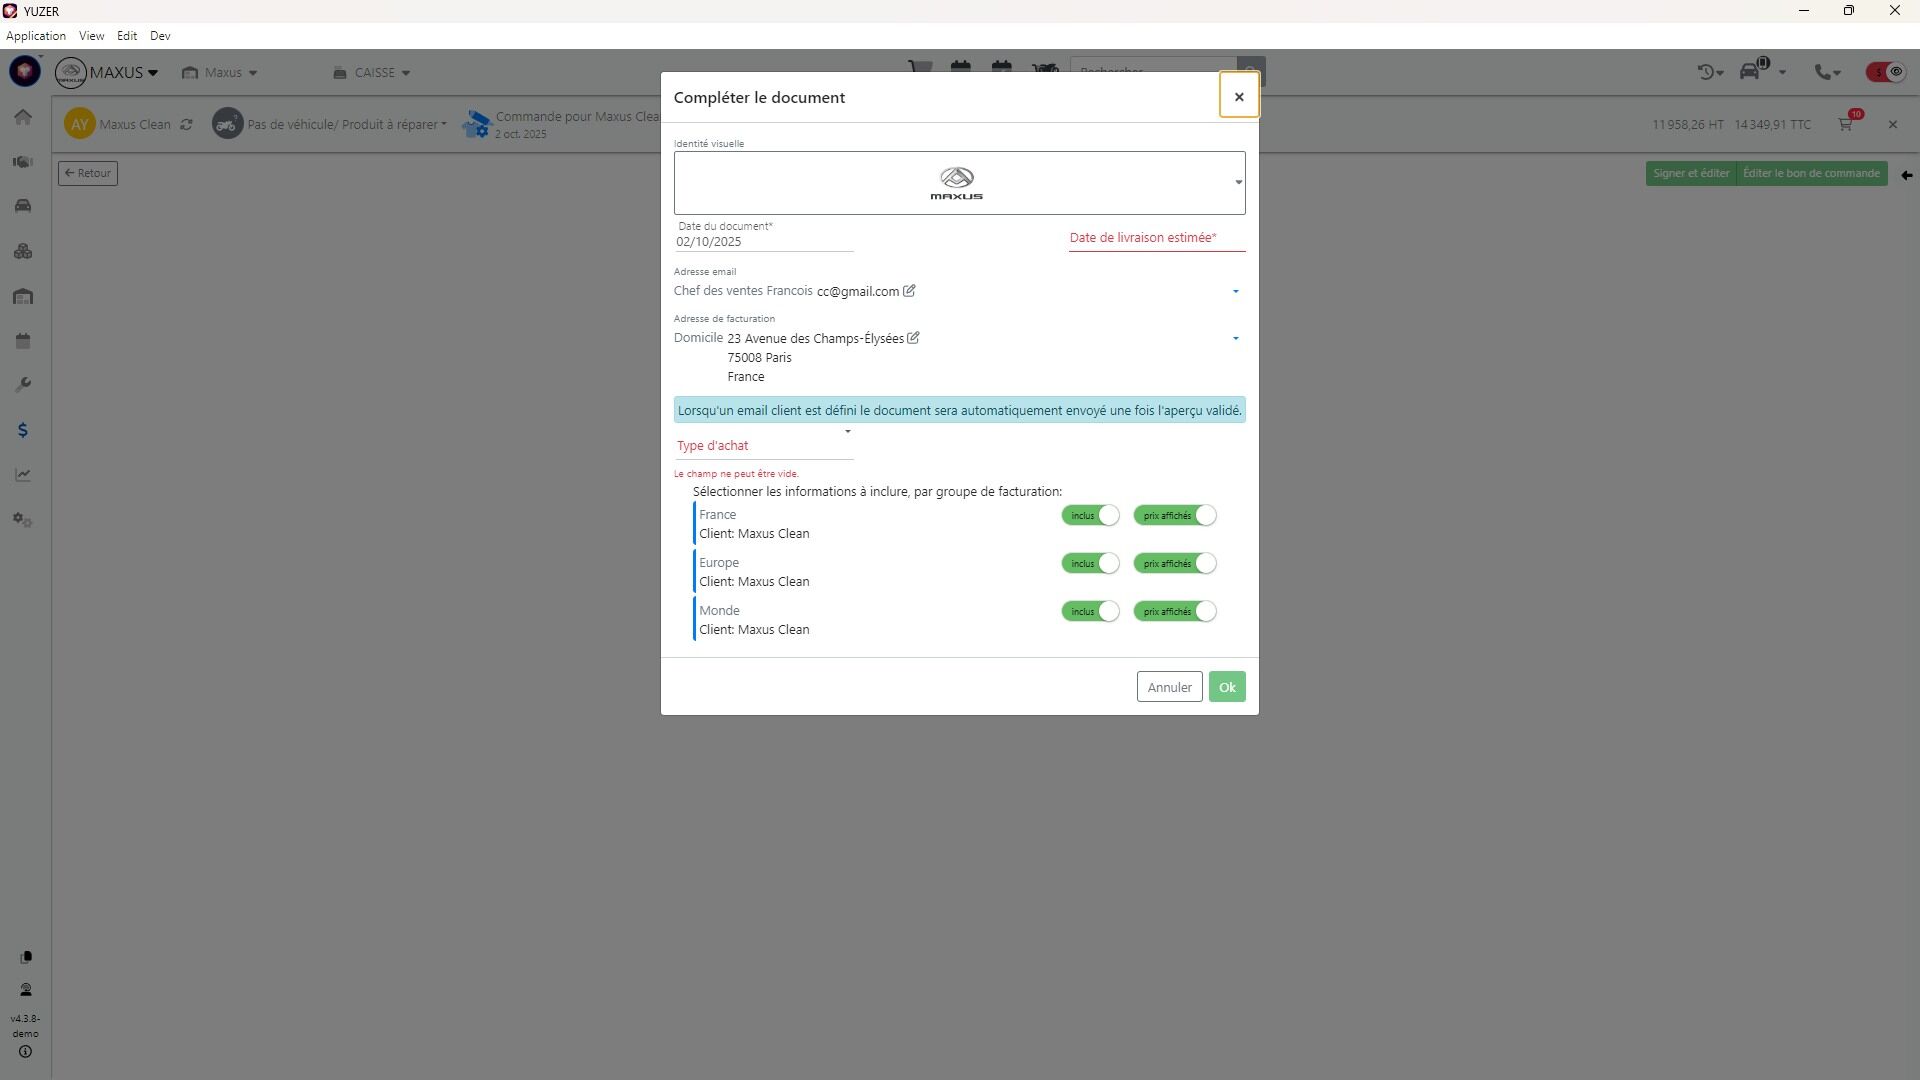The height and width of the screenshot is (1080, 1920).
Task: Open the View menu
Action: coord(91,35)
